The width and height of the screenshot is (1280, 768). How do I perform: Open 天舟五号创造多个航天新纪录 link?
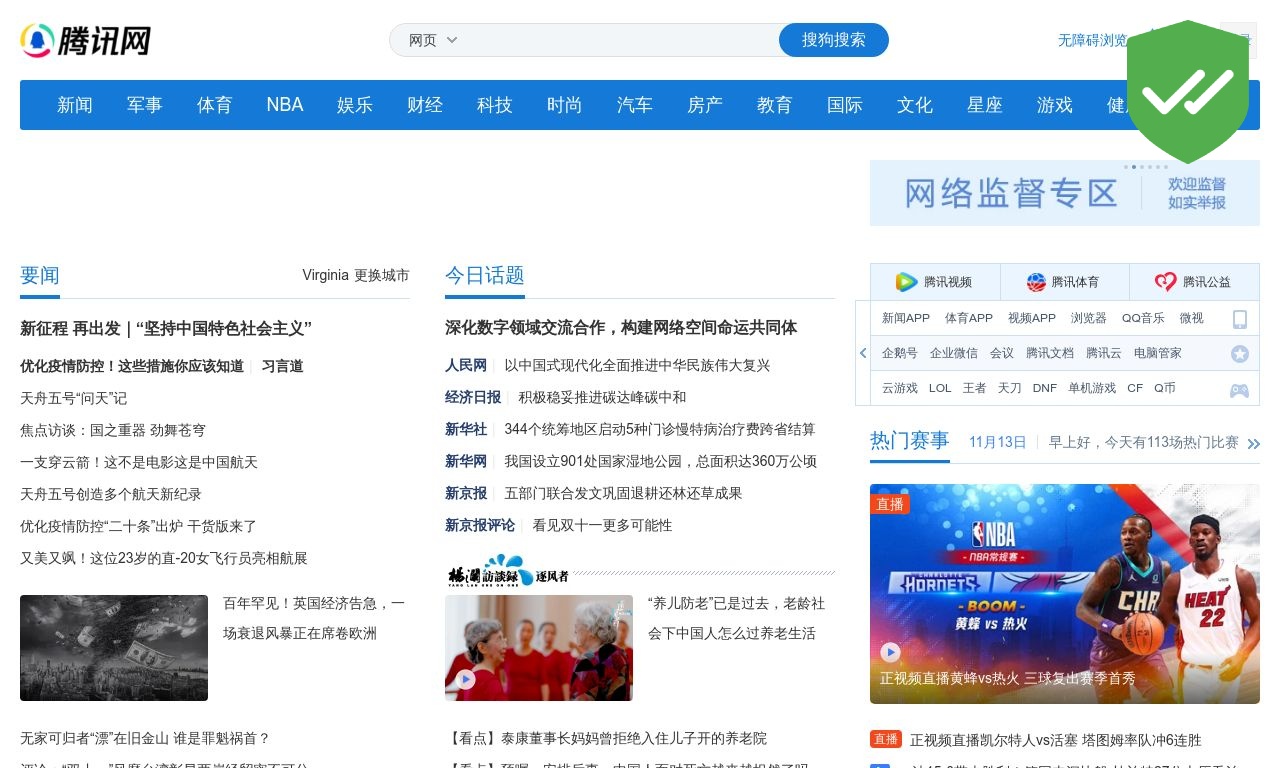click(111, 494)
